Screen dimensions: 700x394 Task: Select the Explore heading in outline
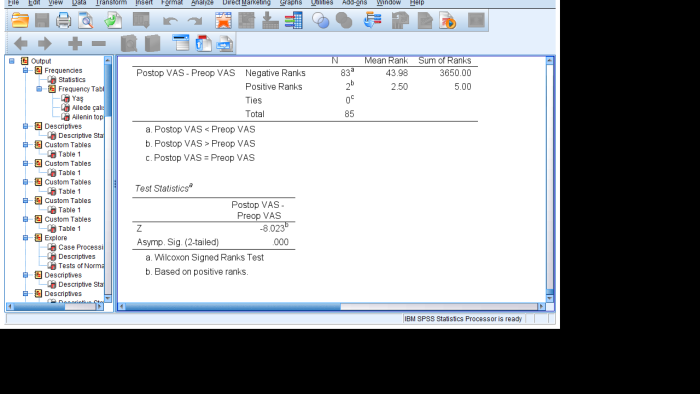55,238
